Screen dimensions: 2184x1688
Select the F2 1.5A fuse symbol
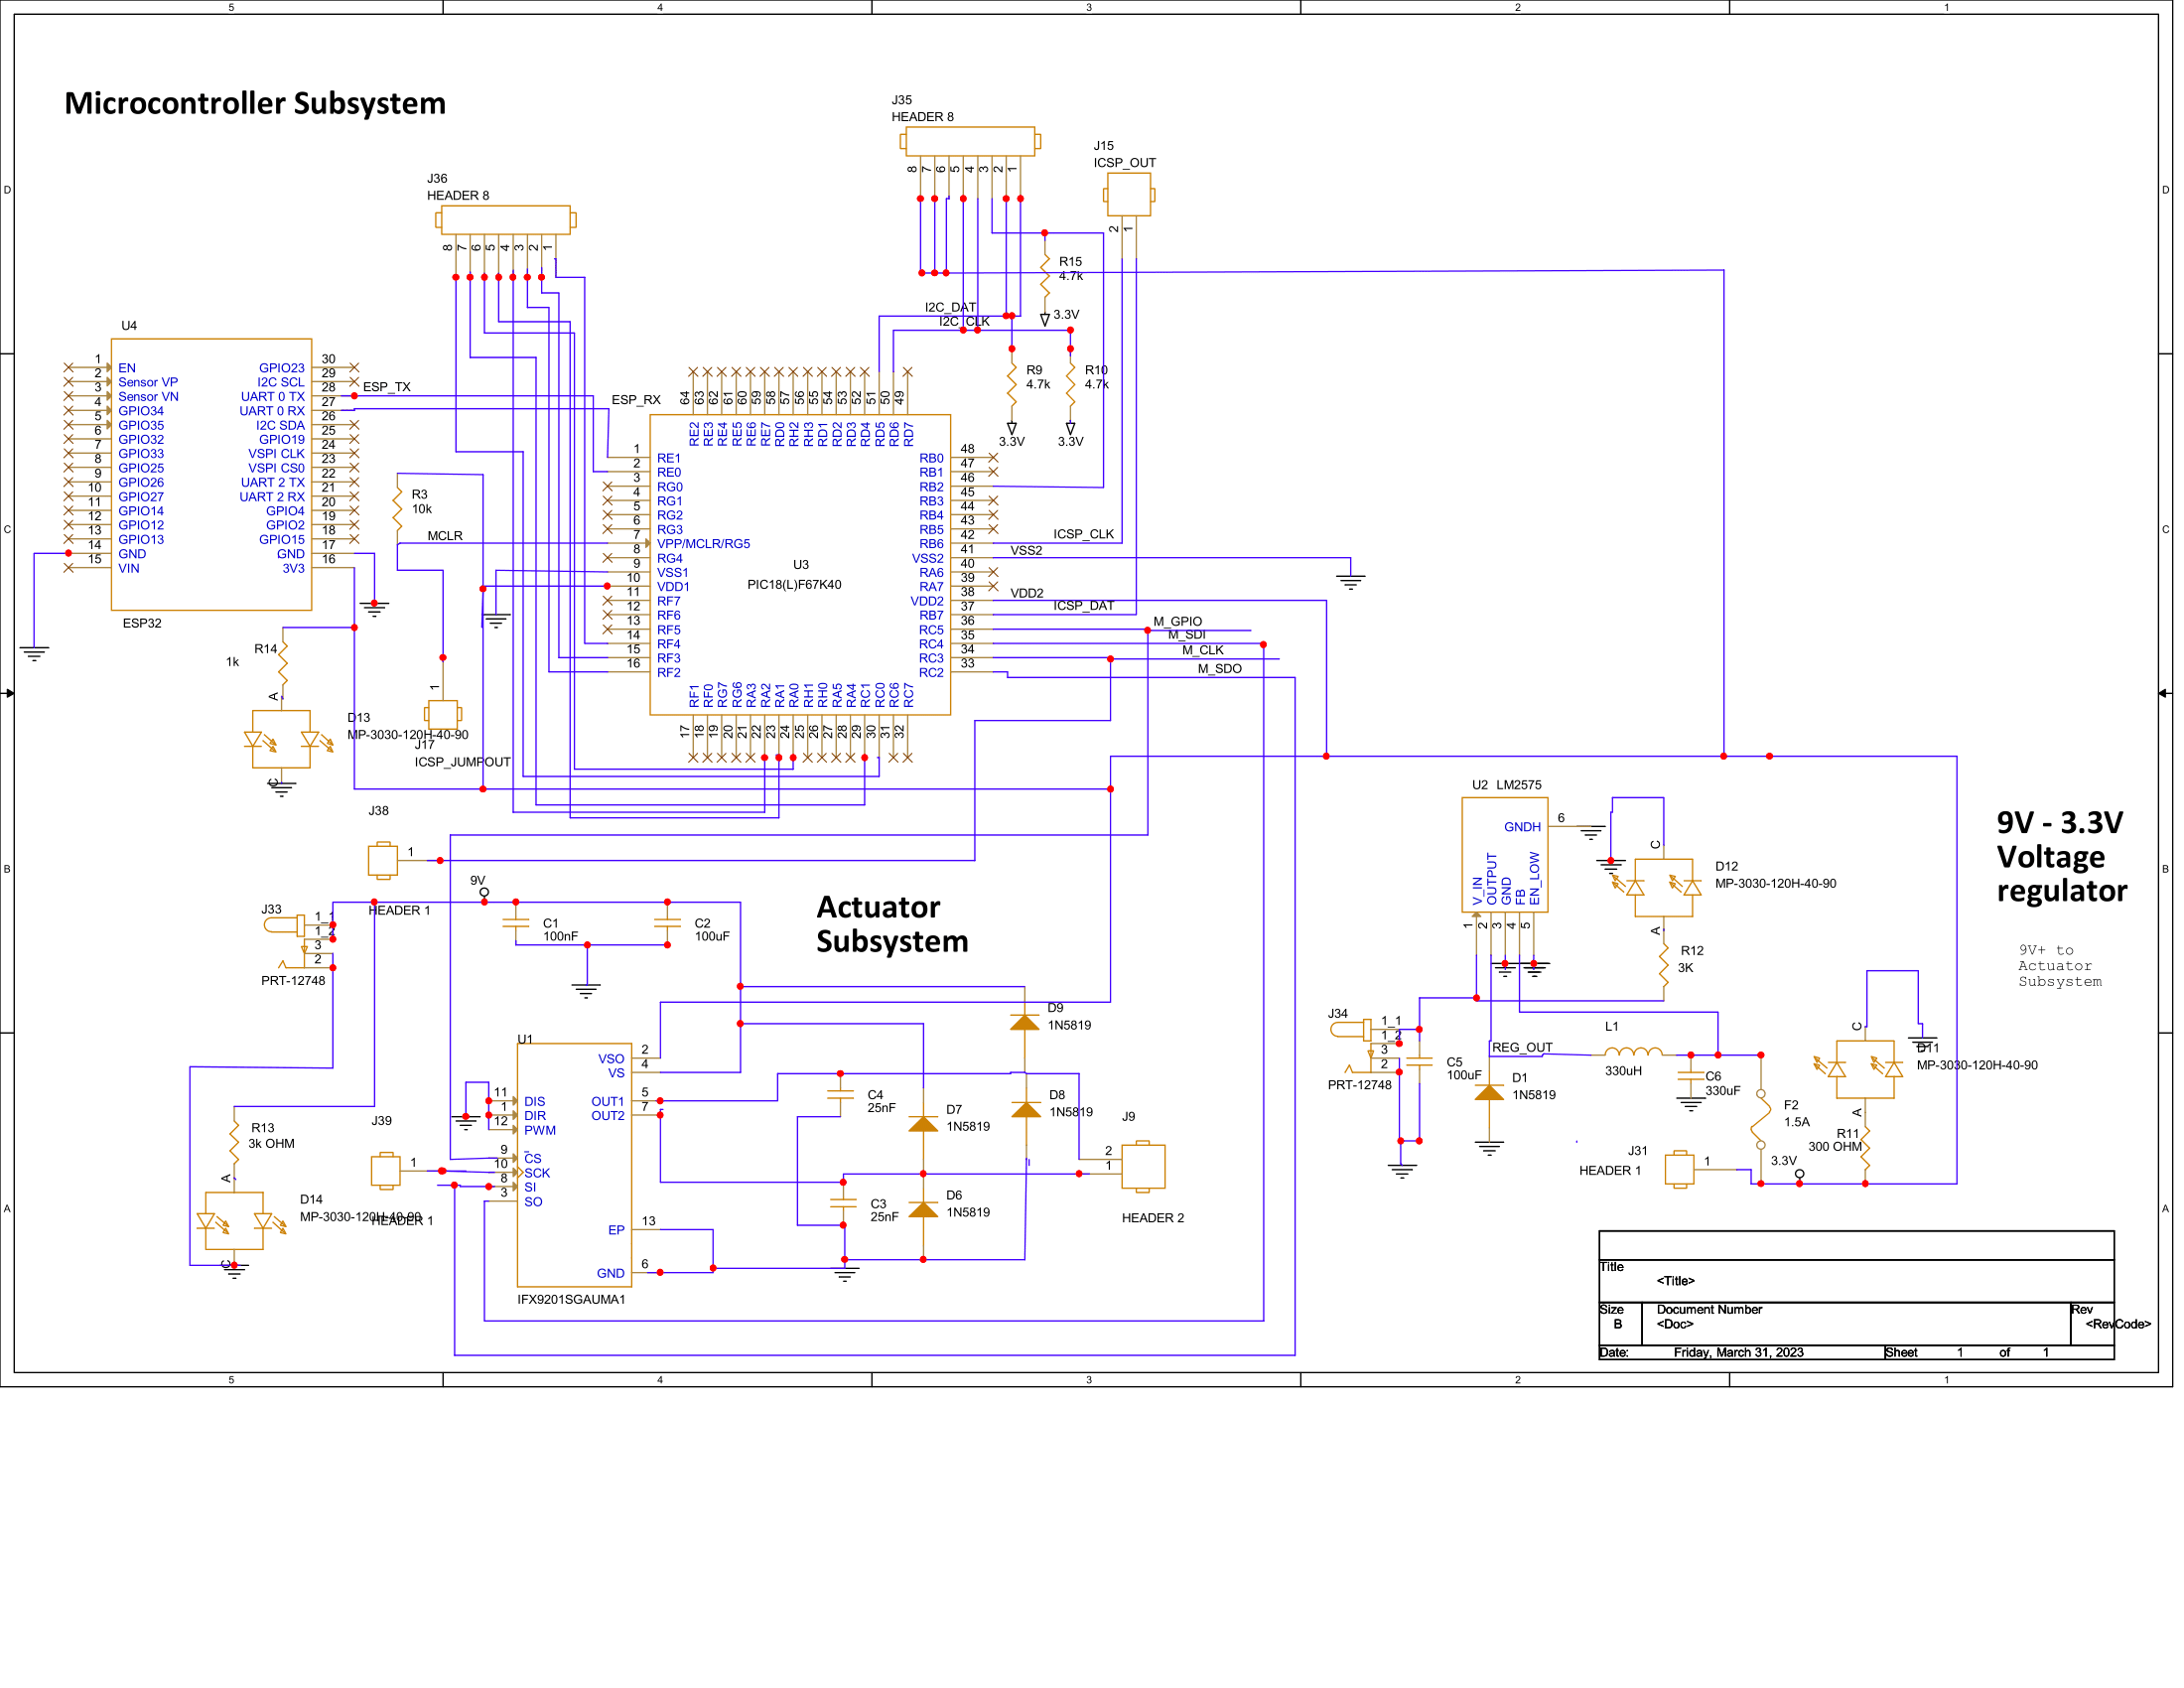1762,1119
